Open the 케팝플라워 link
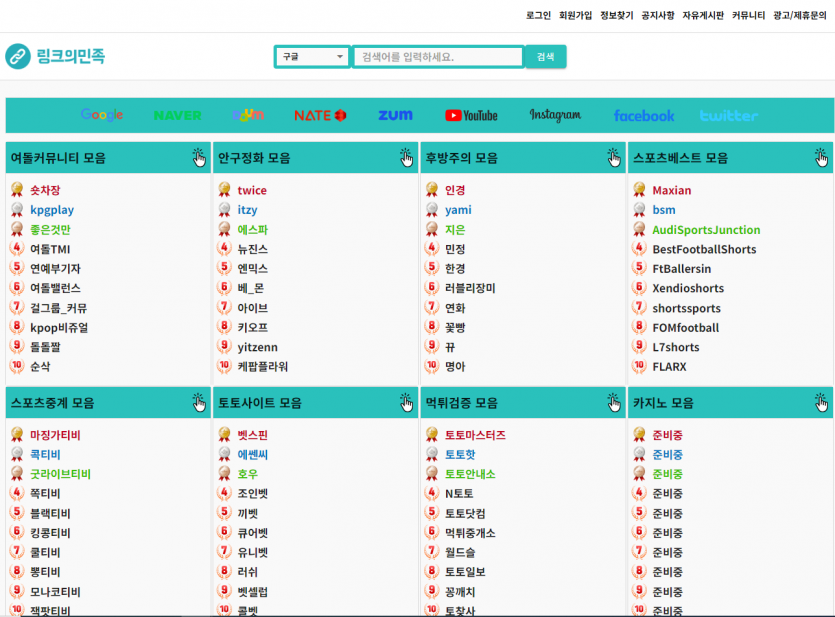Image resolution: width=835 pixels, height=617 pixels. coord(263,366)
